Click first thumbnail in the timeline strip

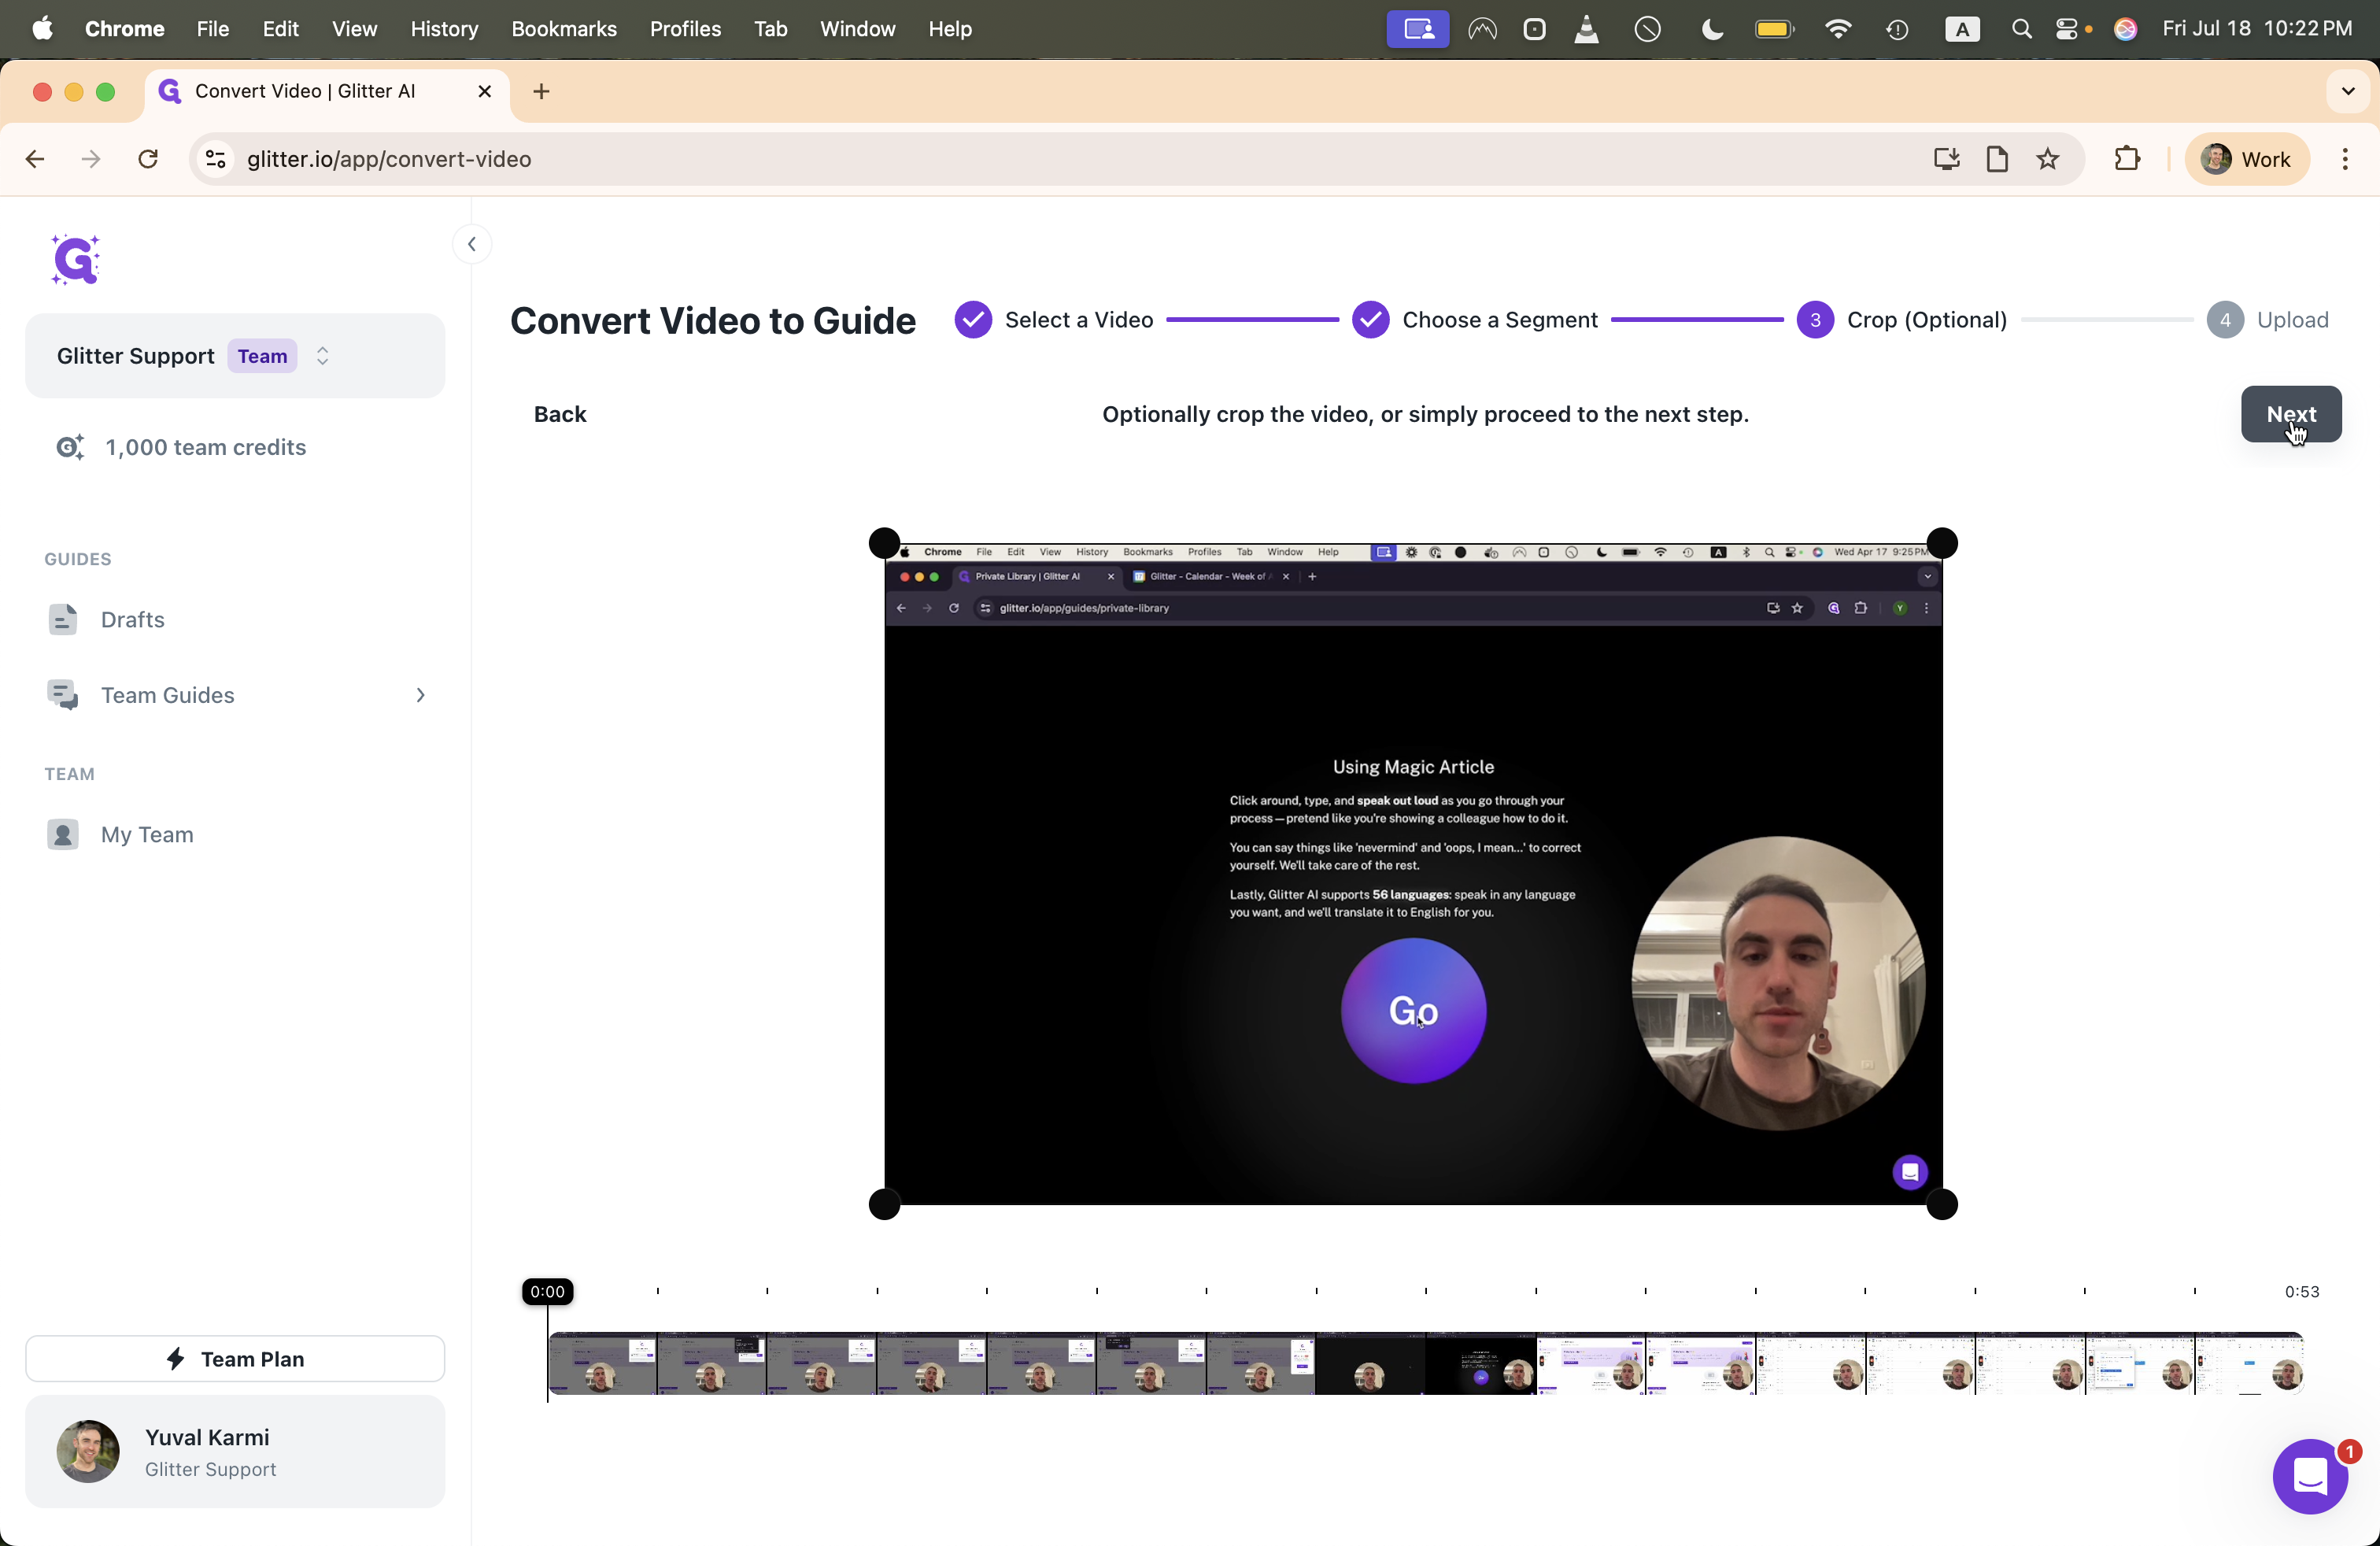(x=603, y=1363)
